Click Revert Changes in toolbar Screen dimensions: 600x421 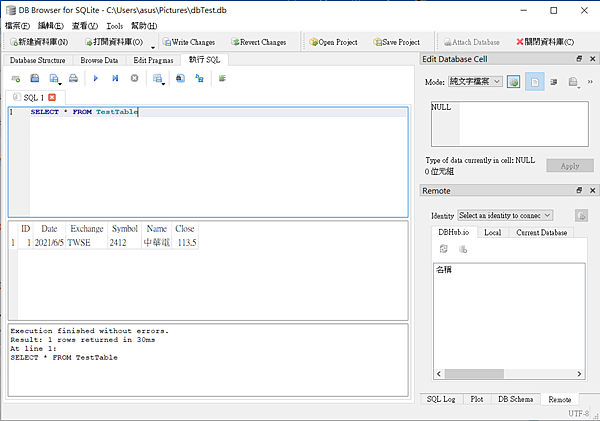click(x=259, y=42)
